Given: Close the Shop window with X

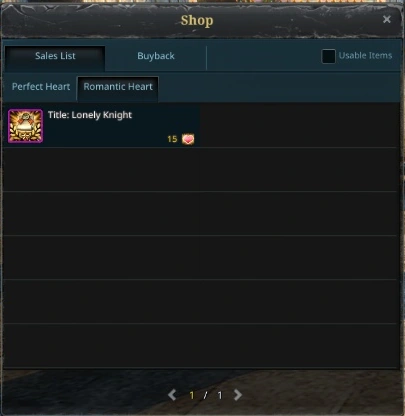Looking at the screenshot, I should pyautogui.click(x=387, y=19).
